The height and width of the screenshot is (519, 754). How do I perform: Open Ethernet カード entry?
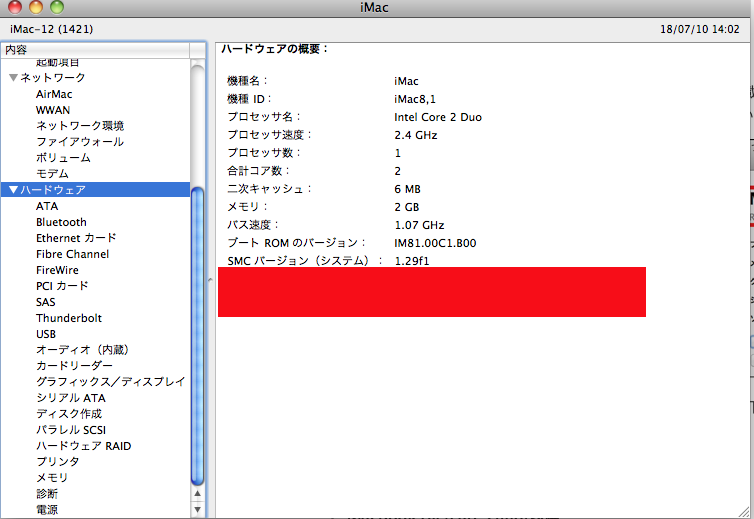[x=76, y=238]
